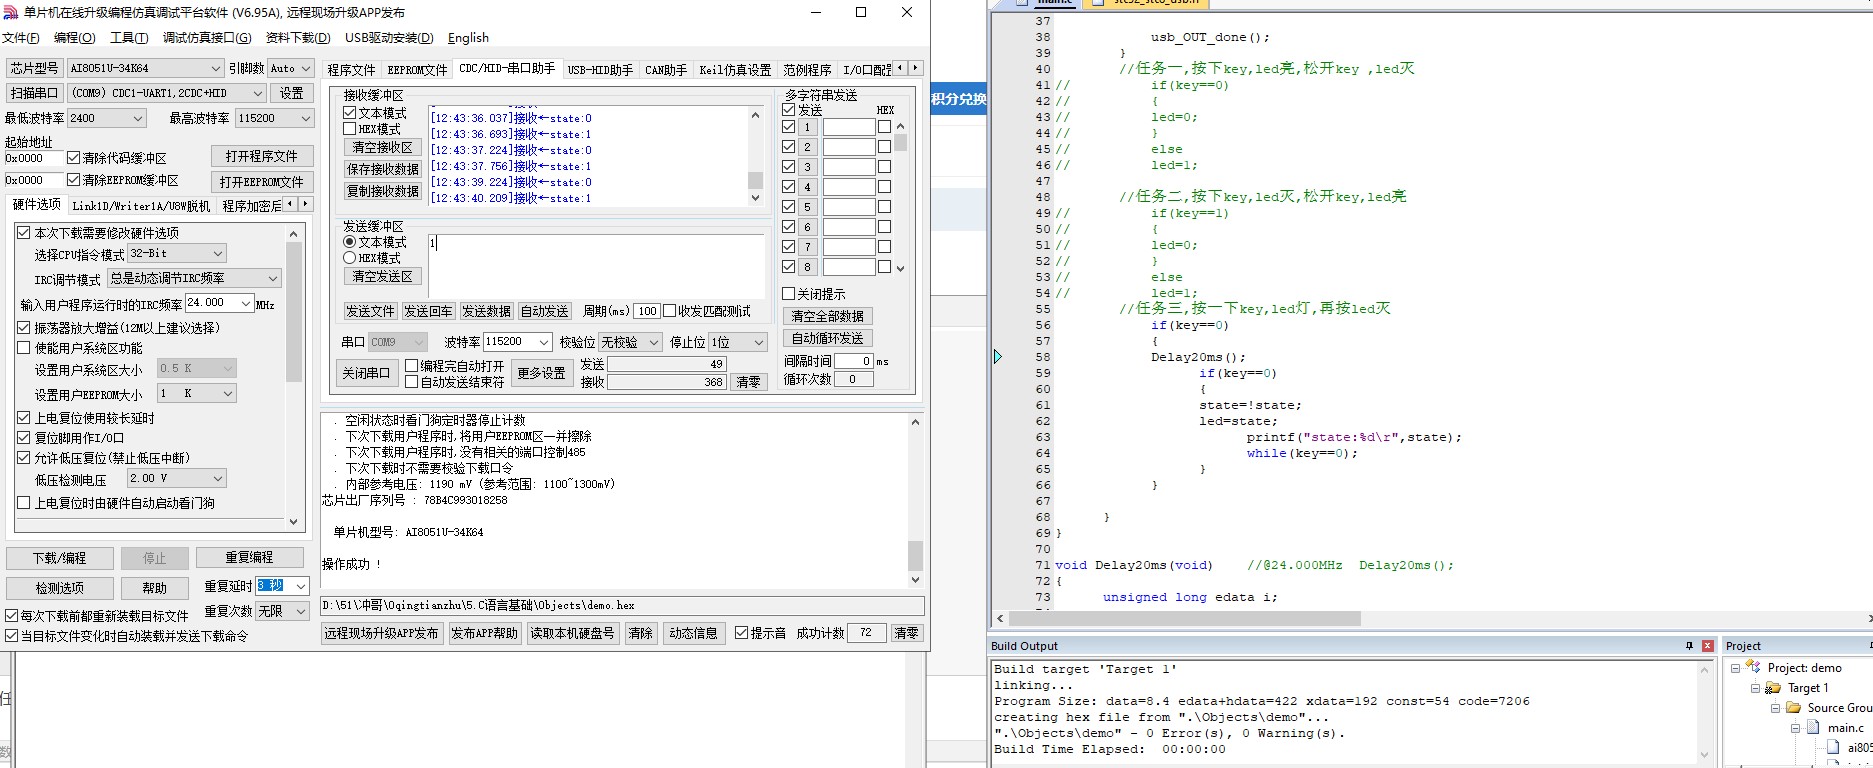The height and width of the screenshot is (768, 1873).
Task: Click 下载/编程 download button
Action: pos(59,558)
